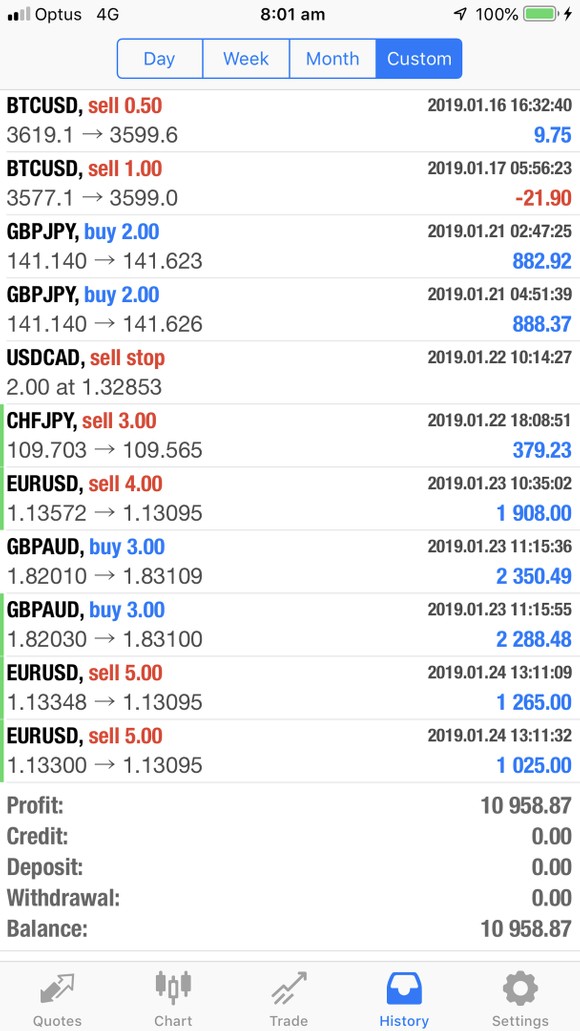Open the Settings gear icon
The image size is (580, 1031).
pos(520,989)
